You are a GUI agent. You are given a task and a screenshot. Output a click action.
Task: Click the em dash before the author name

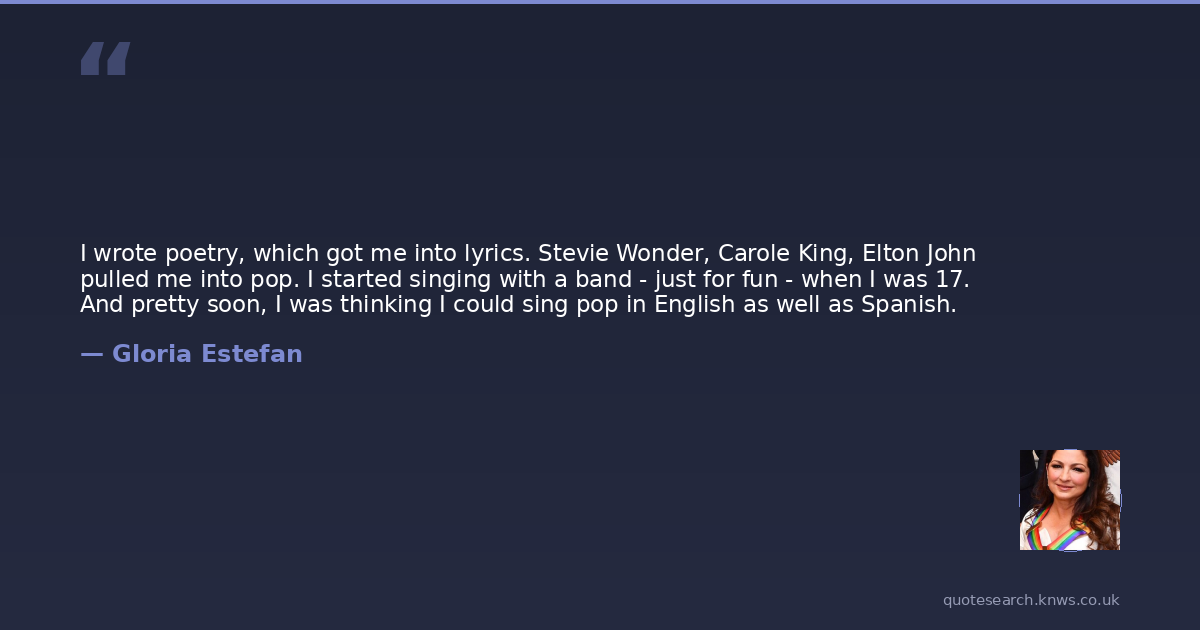click(x=91, y=354)
